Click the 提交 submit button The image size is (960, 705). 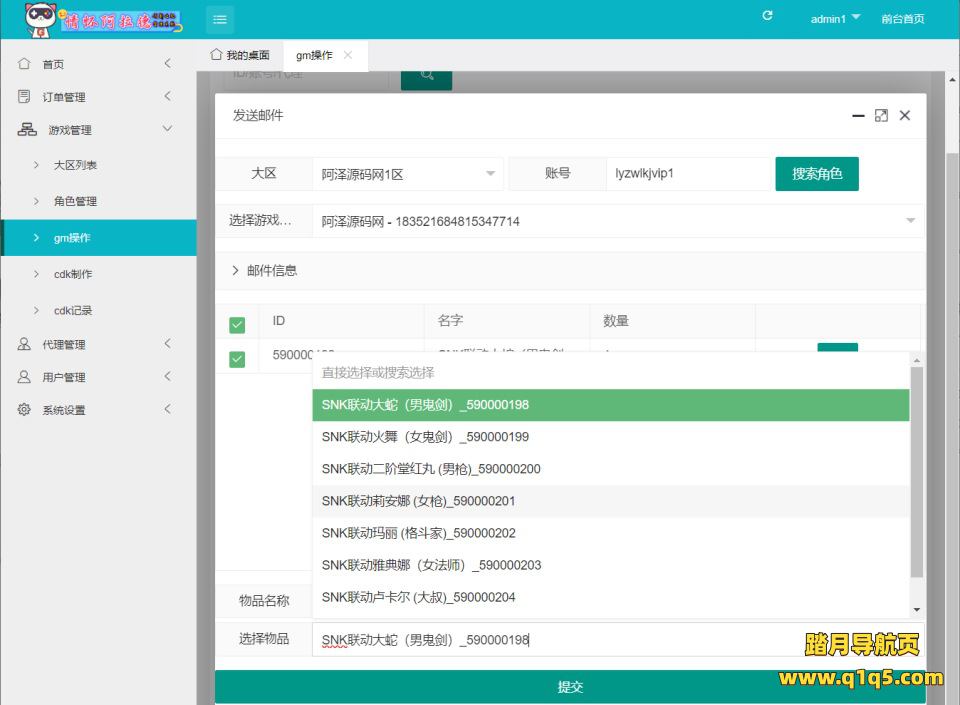[x=570, y=687]
